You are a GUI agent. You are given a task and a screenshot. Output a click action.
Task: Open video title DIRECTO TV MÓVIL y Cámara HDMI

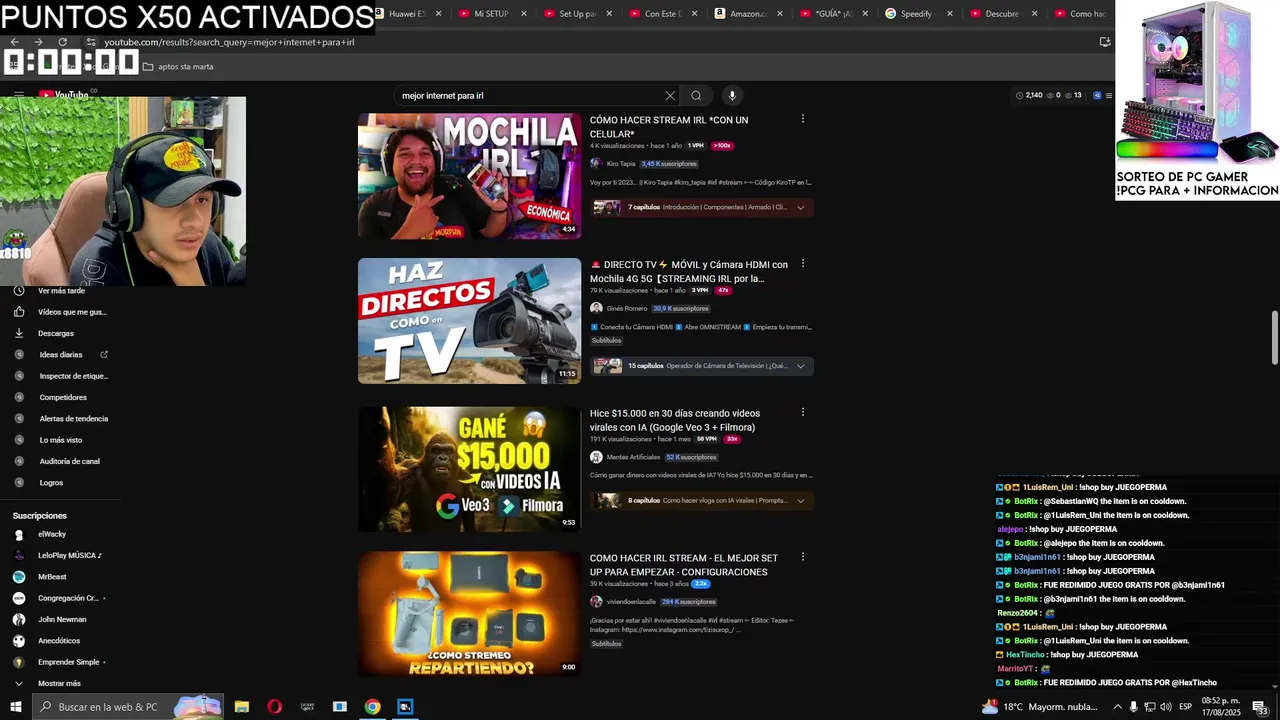tap(689, 272)
